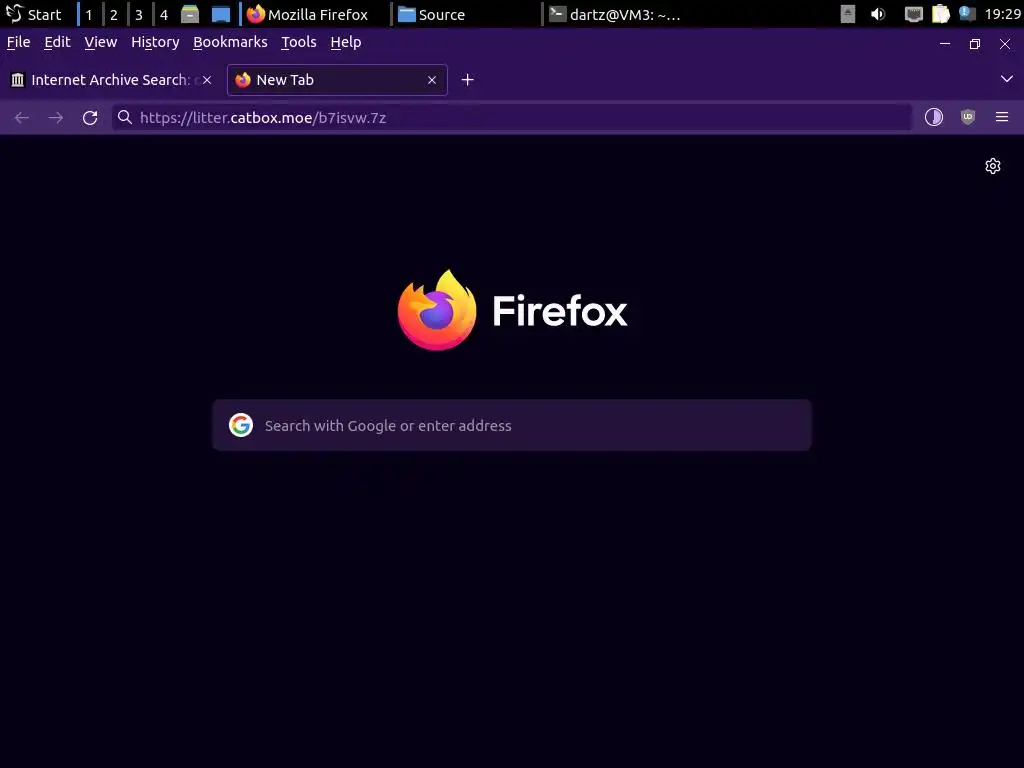Screen dimensions: 1024x768
Task: Close the New Tab tab
Action: click(432, 80)
